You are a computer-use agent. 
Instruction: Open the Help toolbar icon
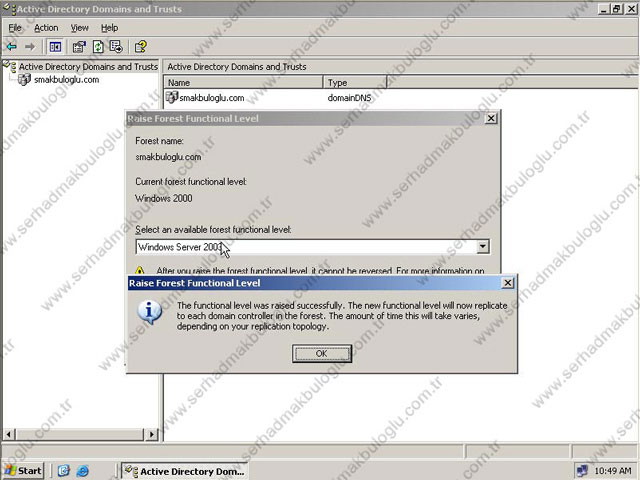[140, 47]
